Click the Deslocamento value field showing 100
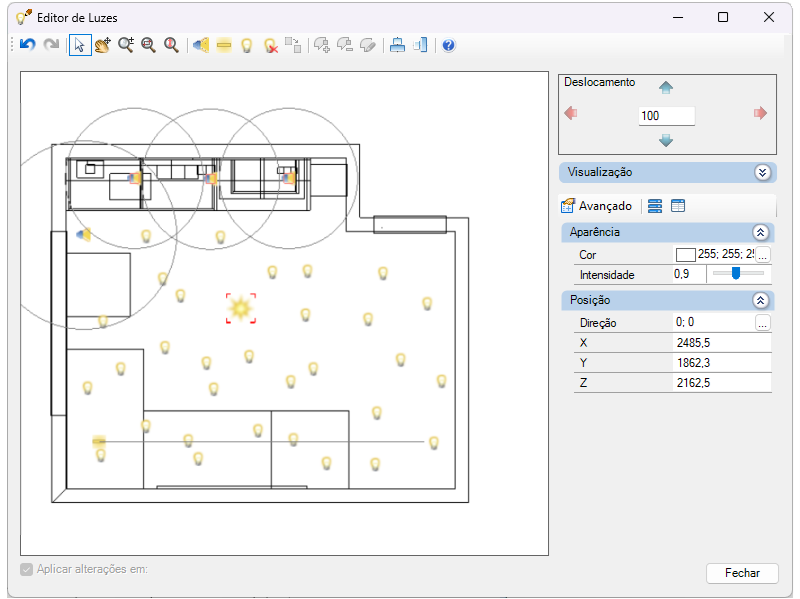The width and height of the screenshot is (800, 599). (666, 116)
